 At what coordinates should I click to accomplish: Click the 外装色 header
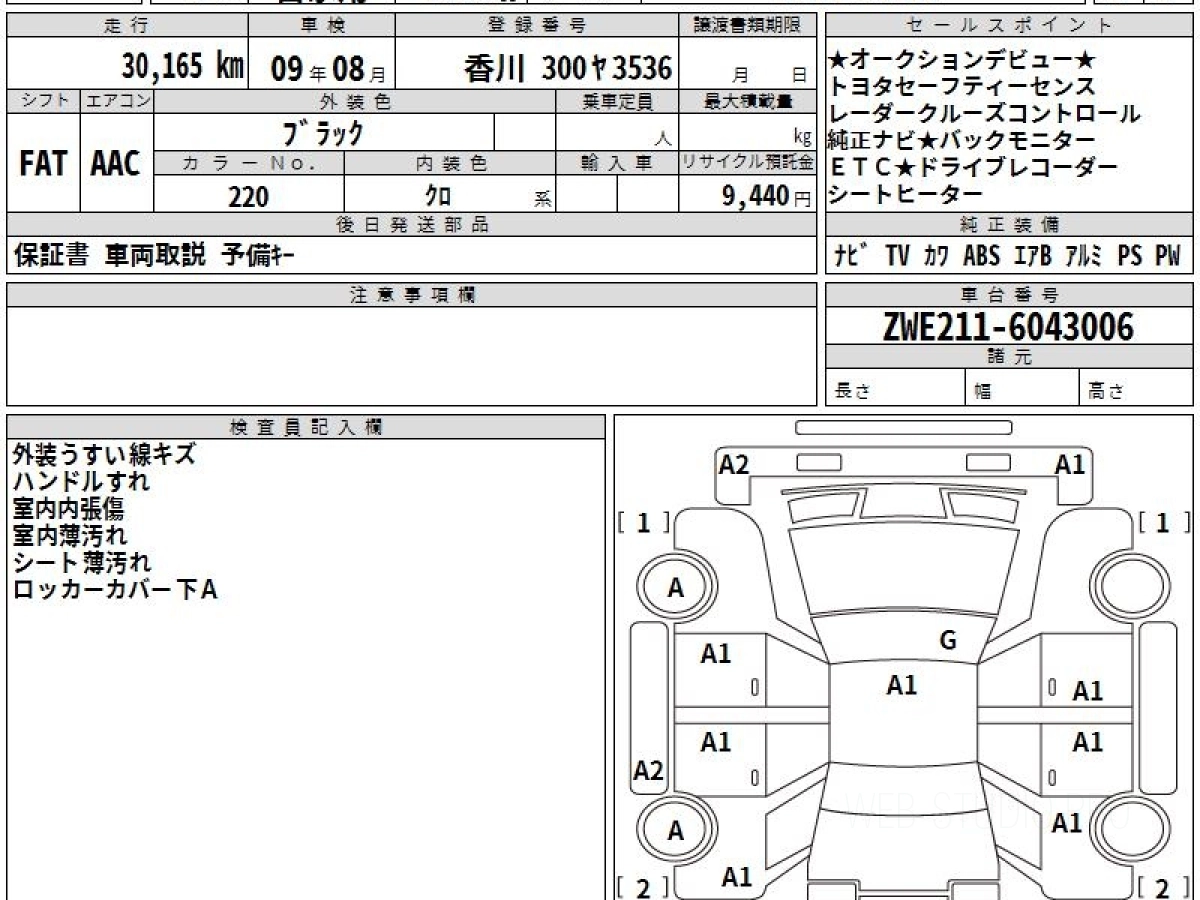[355, 101]
